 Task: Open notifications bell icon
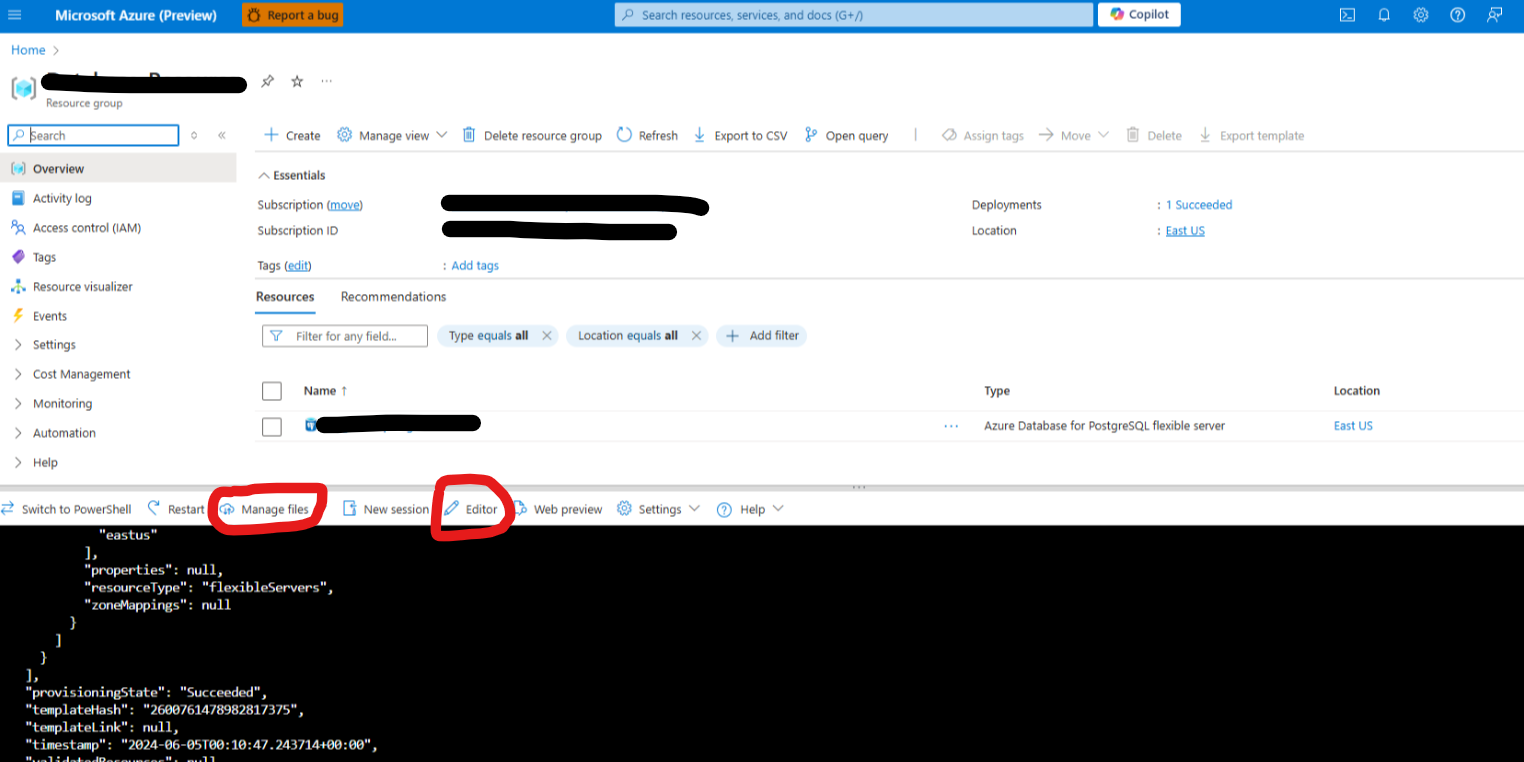[1384, 15]
